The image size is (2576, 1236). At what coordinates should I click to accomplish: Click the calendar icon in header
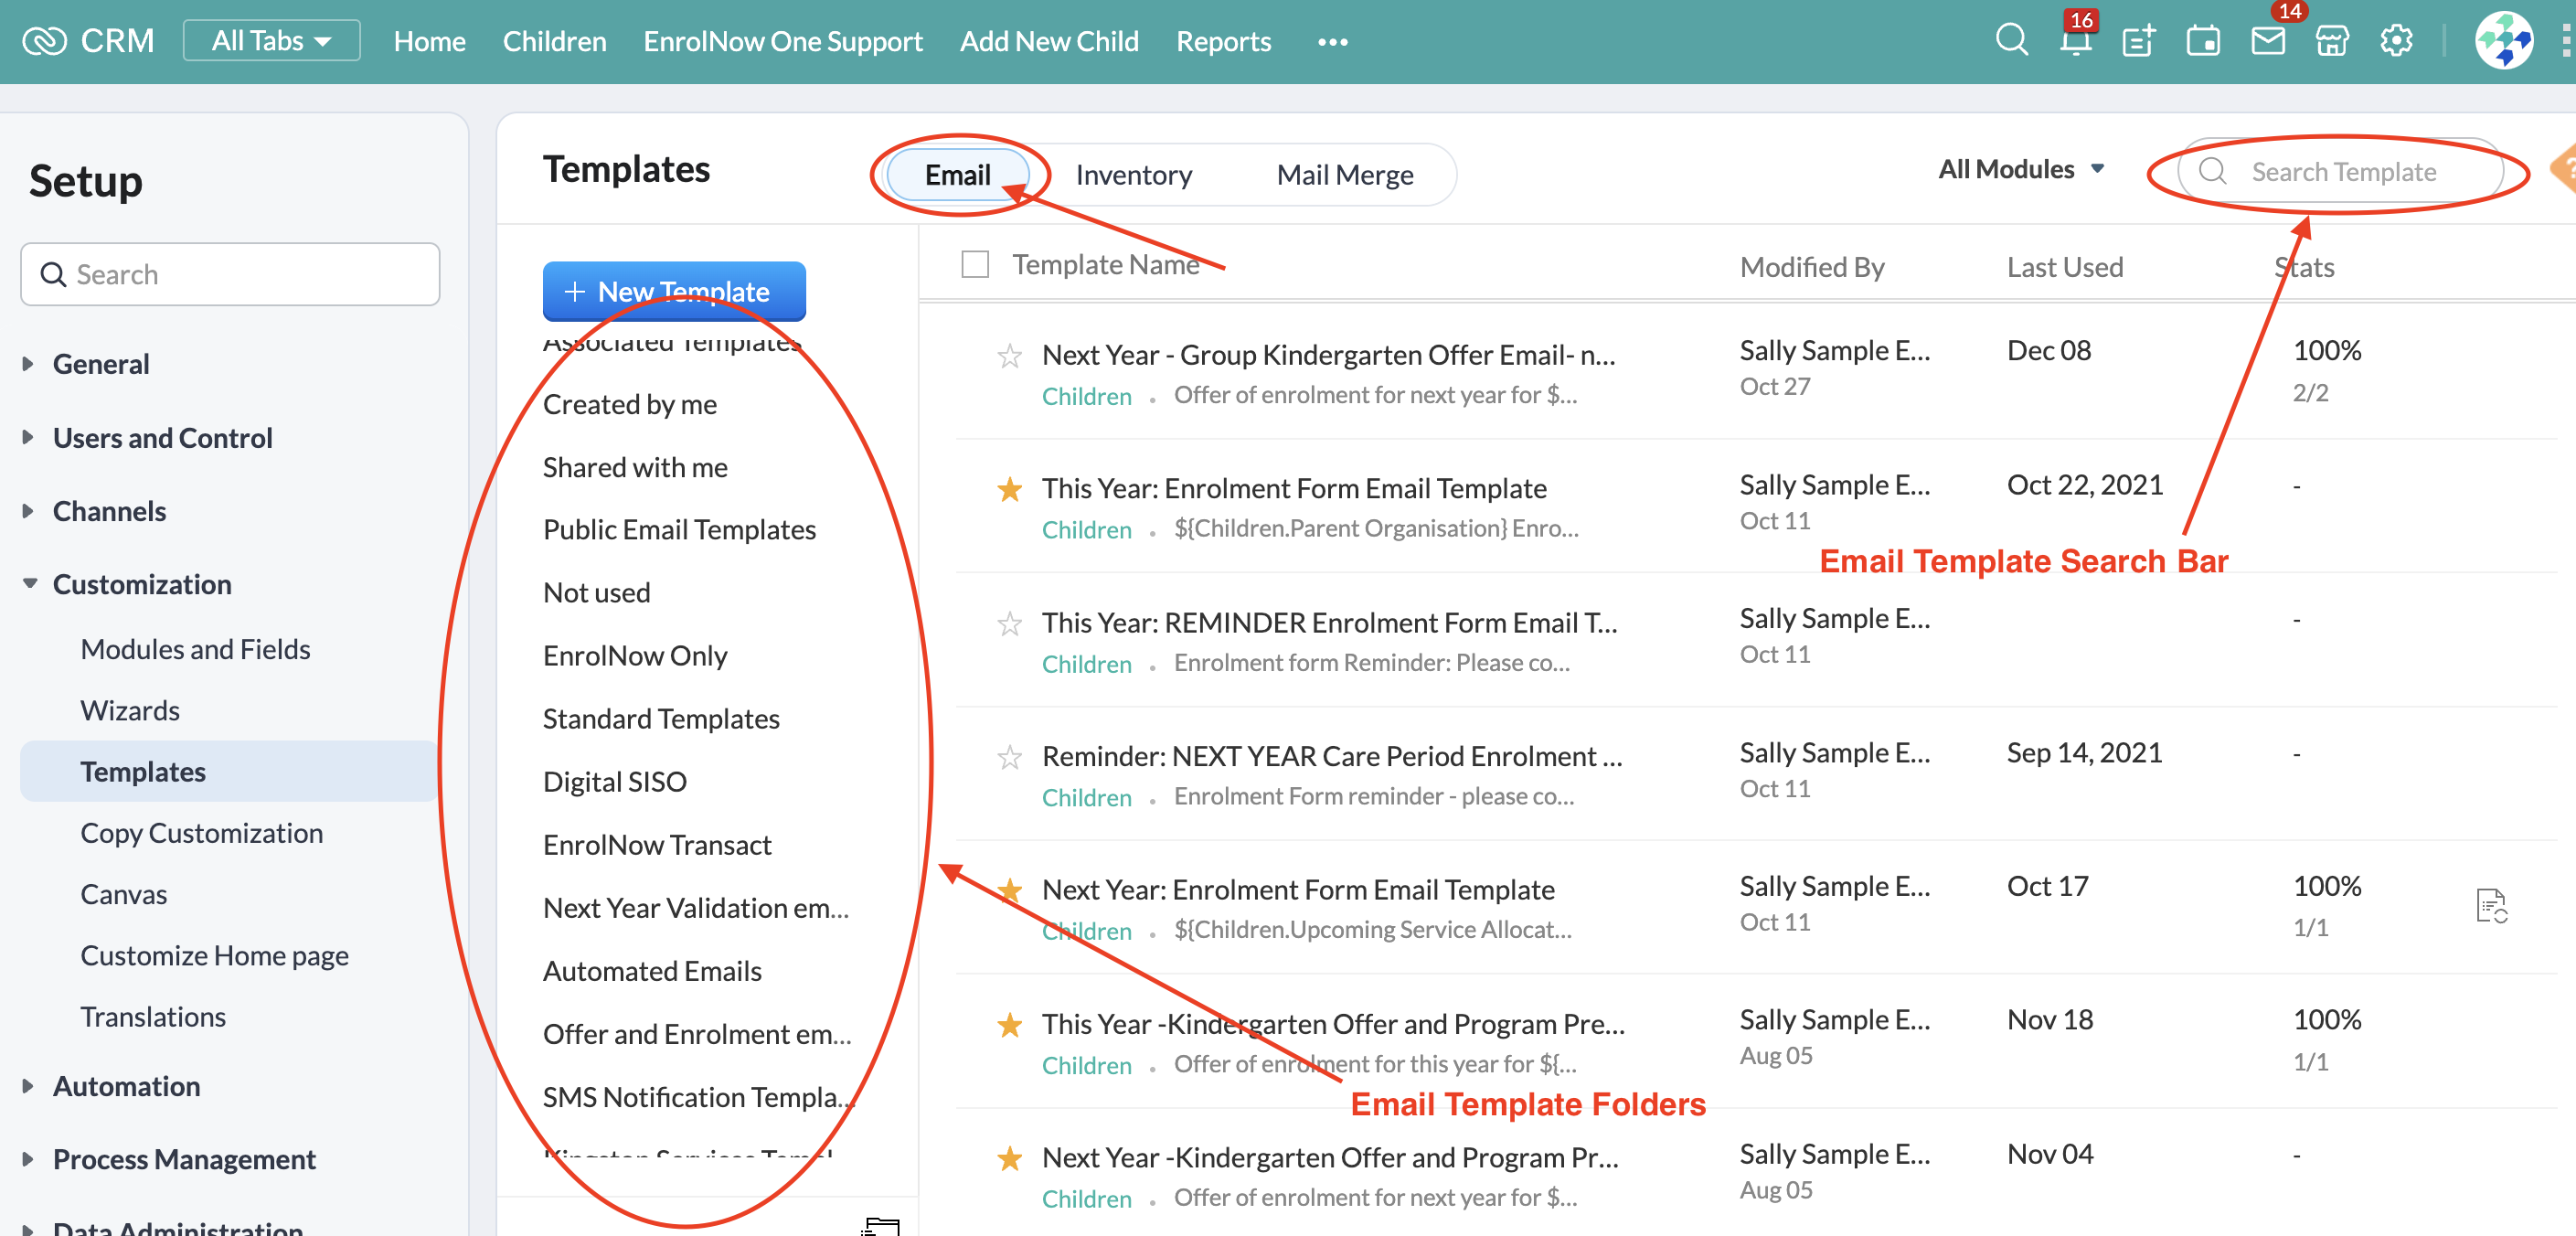coord(2203,41)
